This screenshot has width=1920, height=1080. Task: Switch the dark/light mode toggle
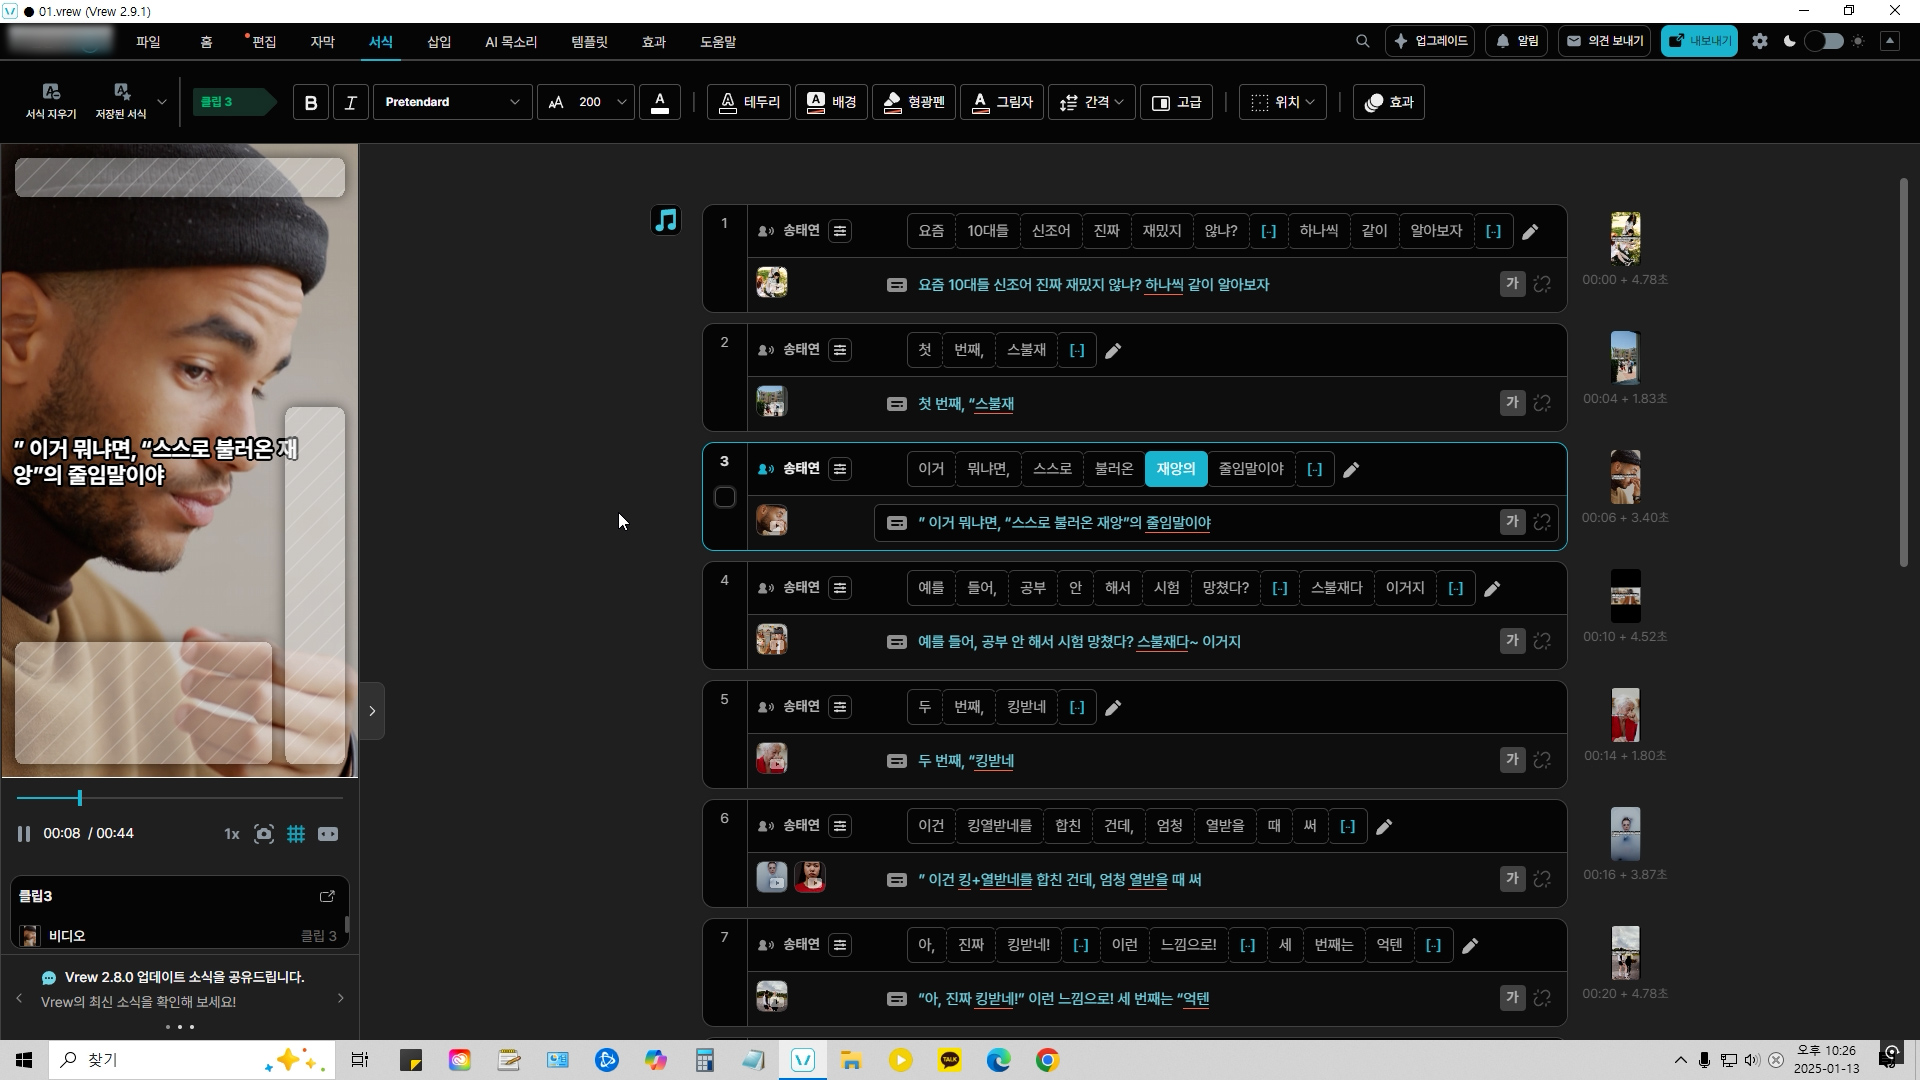click(1823, 41)
